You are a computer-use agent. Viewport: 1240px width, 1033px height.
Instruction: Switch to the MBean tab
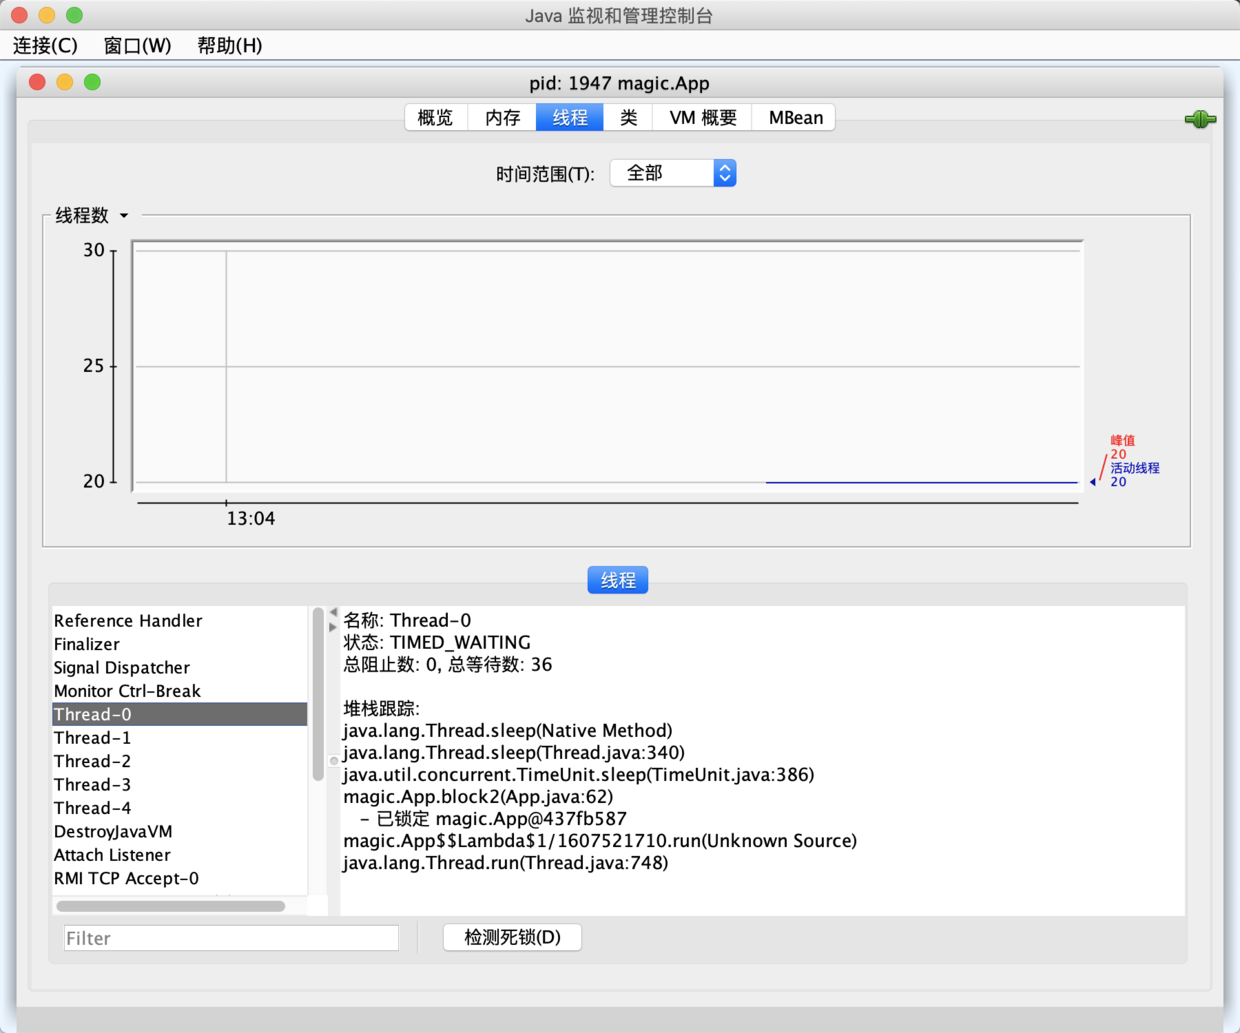pos(795,117)
